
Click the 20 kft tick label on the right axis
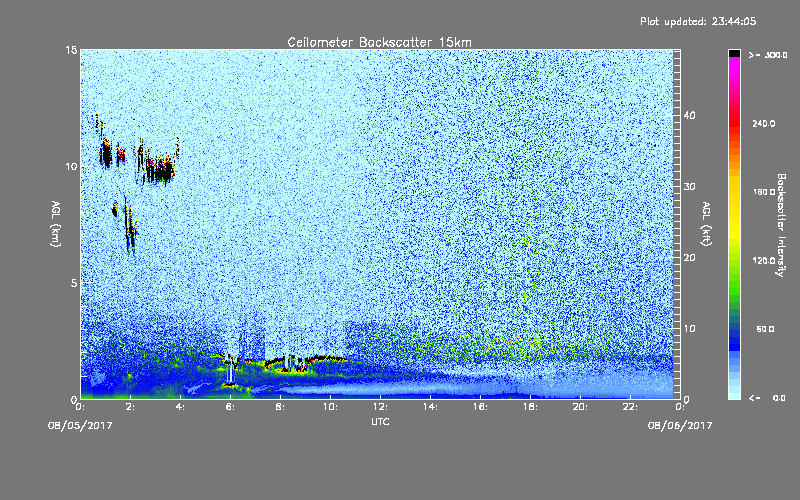(689, 258)
